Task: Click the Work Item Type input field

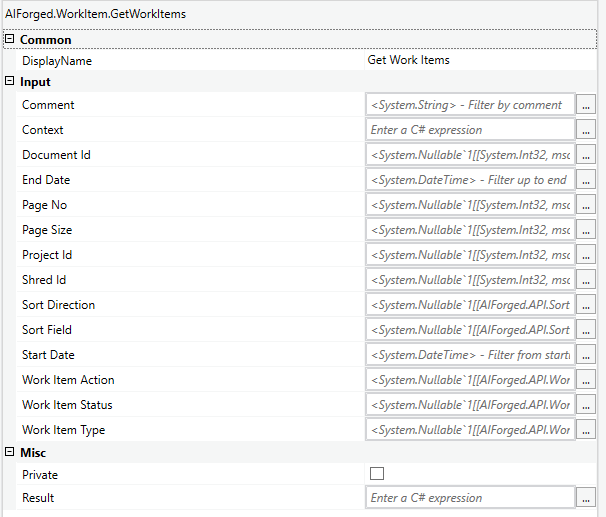Action: click(x=470, y=429)
